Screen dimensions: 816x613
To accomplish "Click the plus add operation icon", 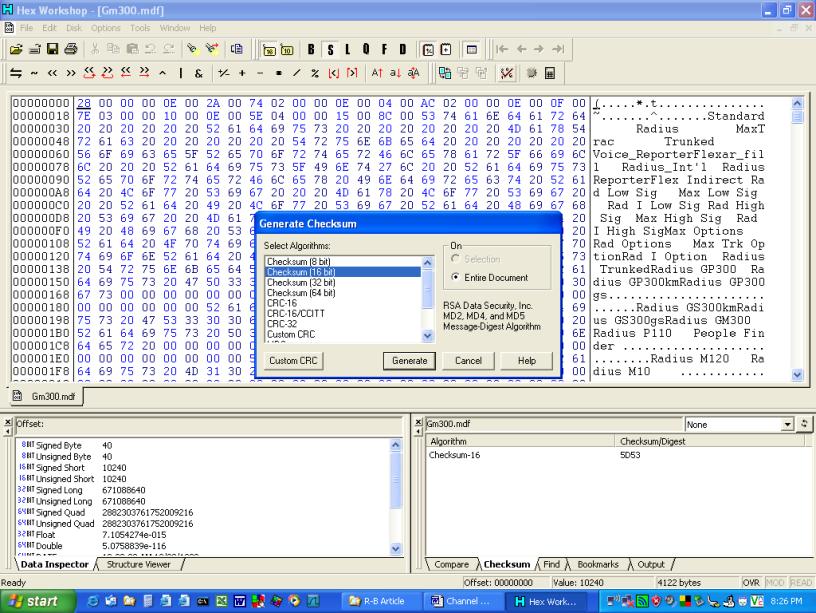I will coord(242,73).
